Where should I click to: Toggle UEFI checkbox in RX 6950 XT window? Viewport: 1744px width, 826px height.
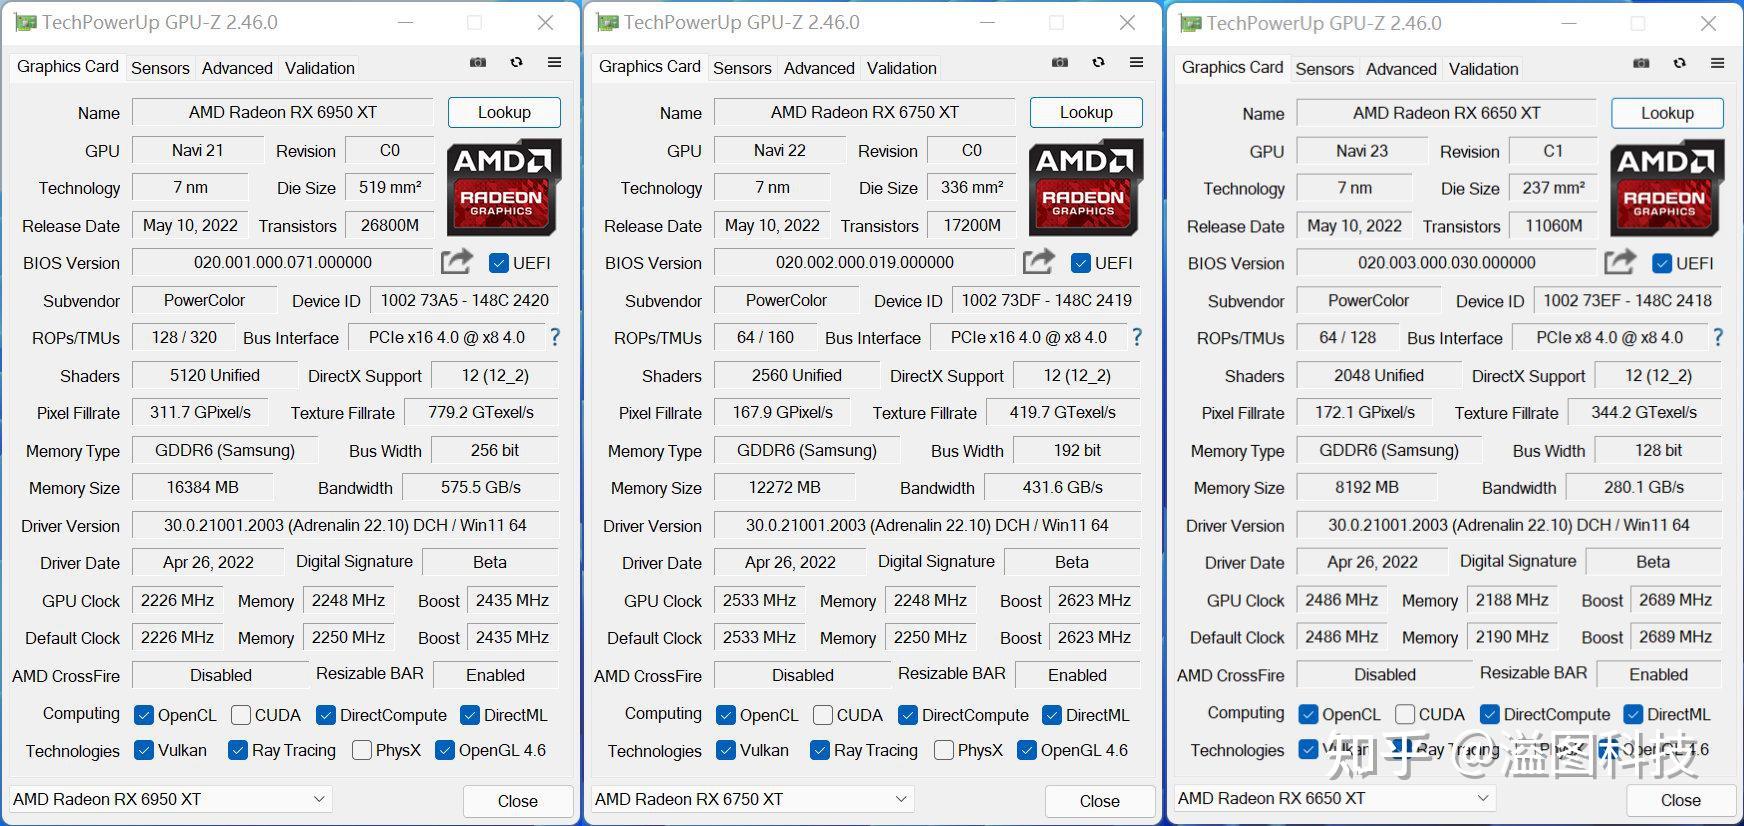tap(499, 263)
